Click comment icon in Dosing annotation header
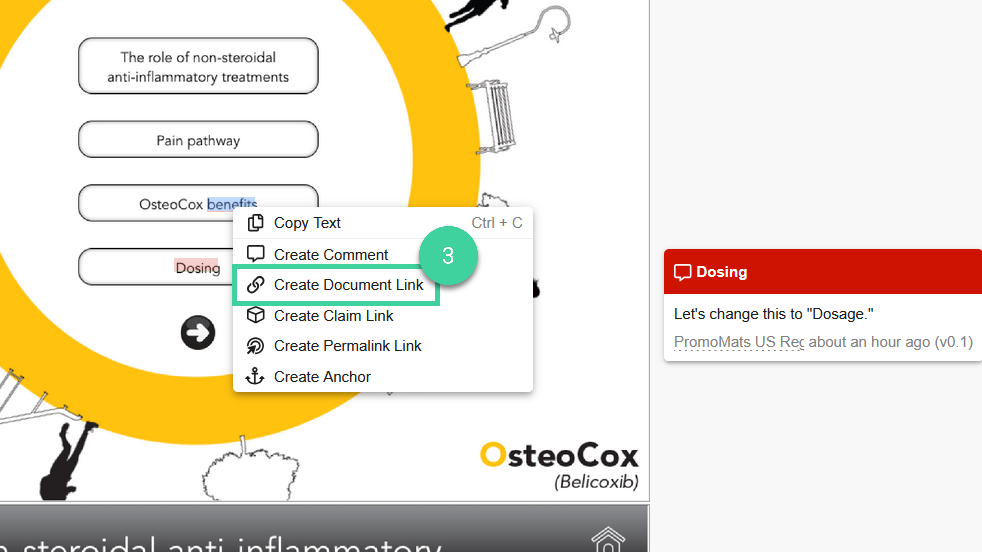The height and width of the screenshot is (552, 982). click(683, 273)
